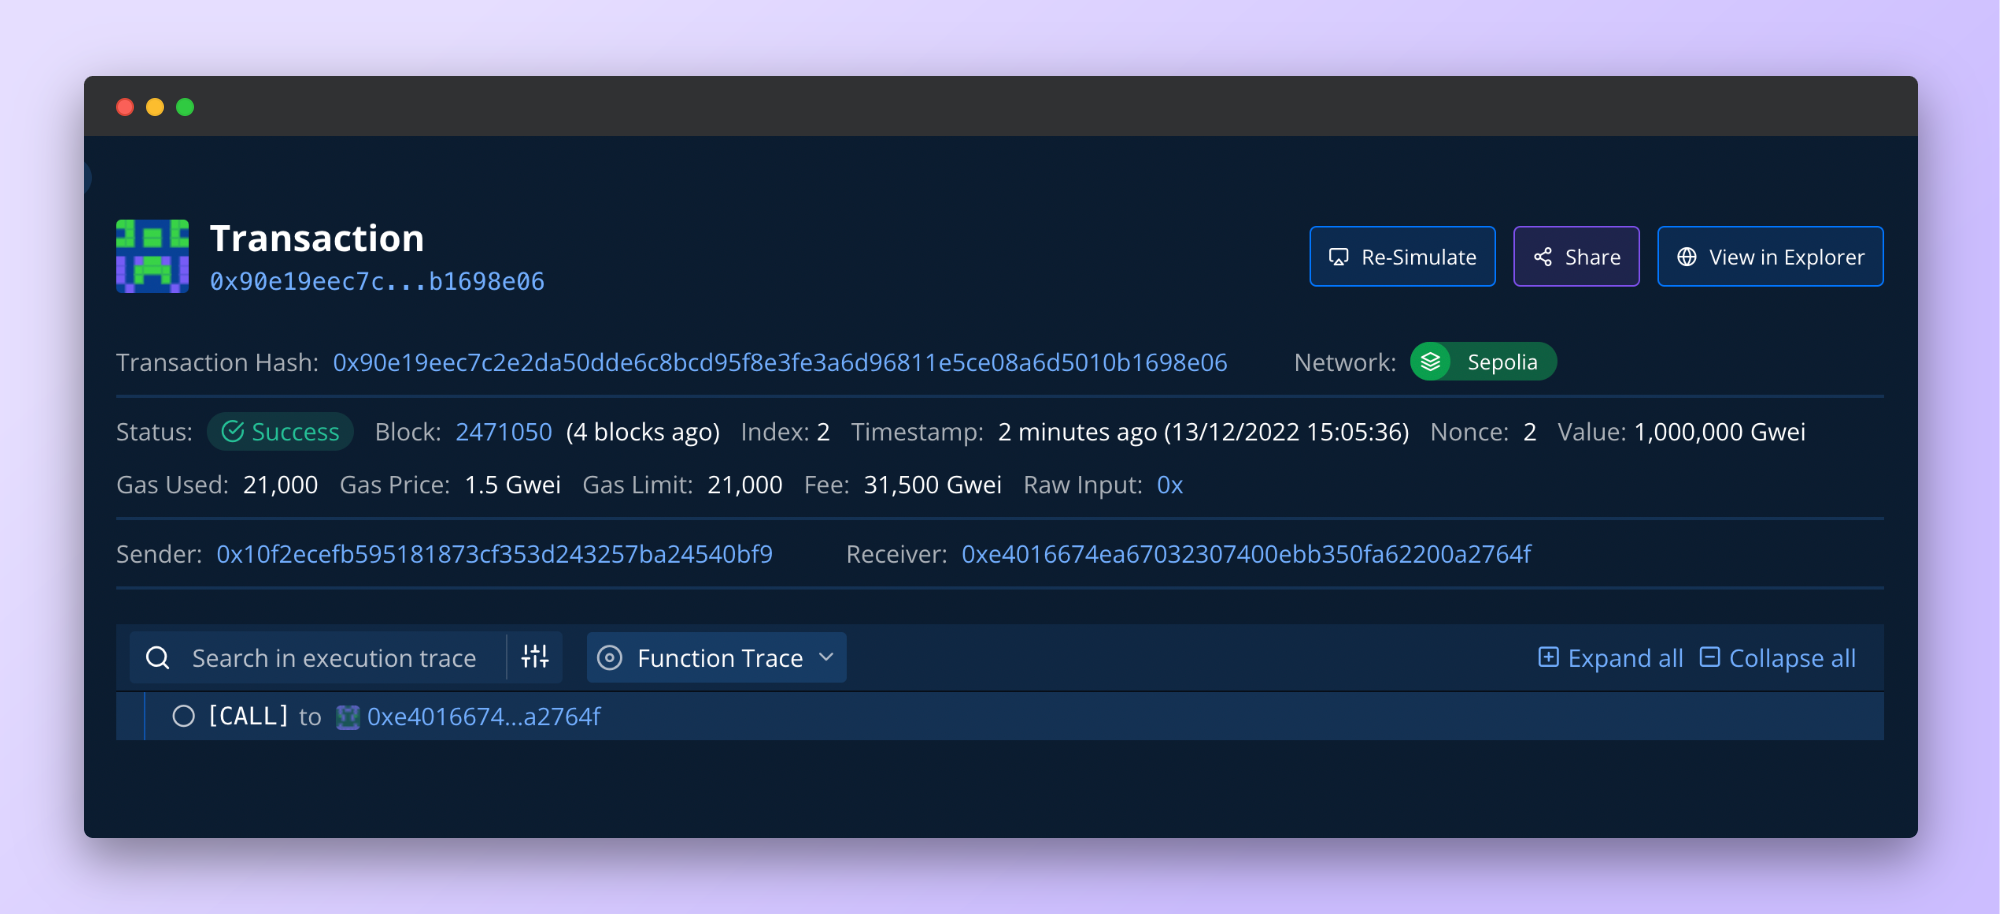
Task: Expand all trace entries
Action: click(x=1610, y=658)
